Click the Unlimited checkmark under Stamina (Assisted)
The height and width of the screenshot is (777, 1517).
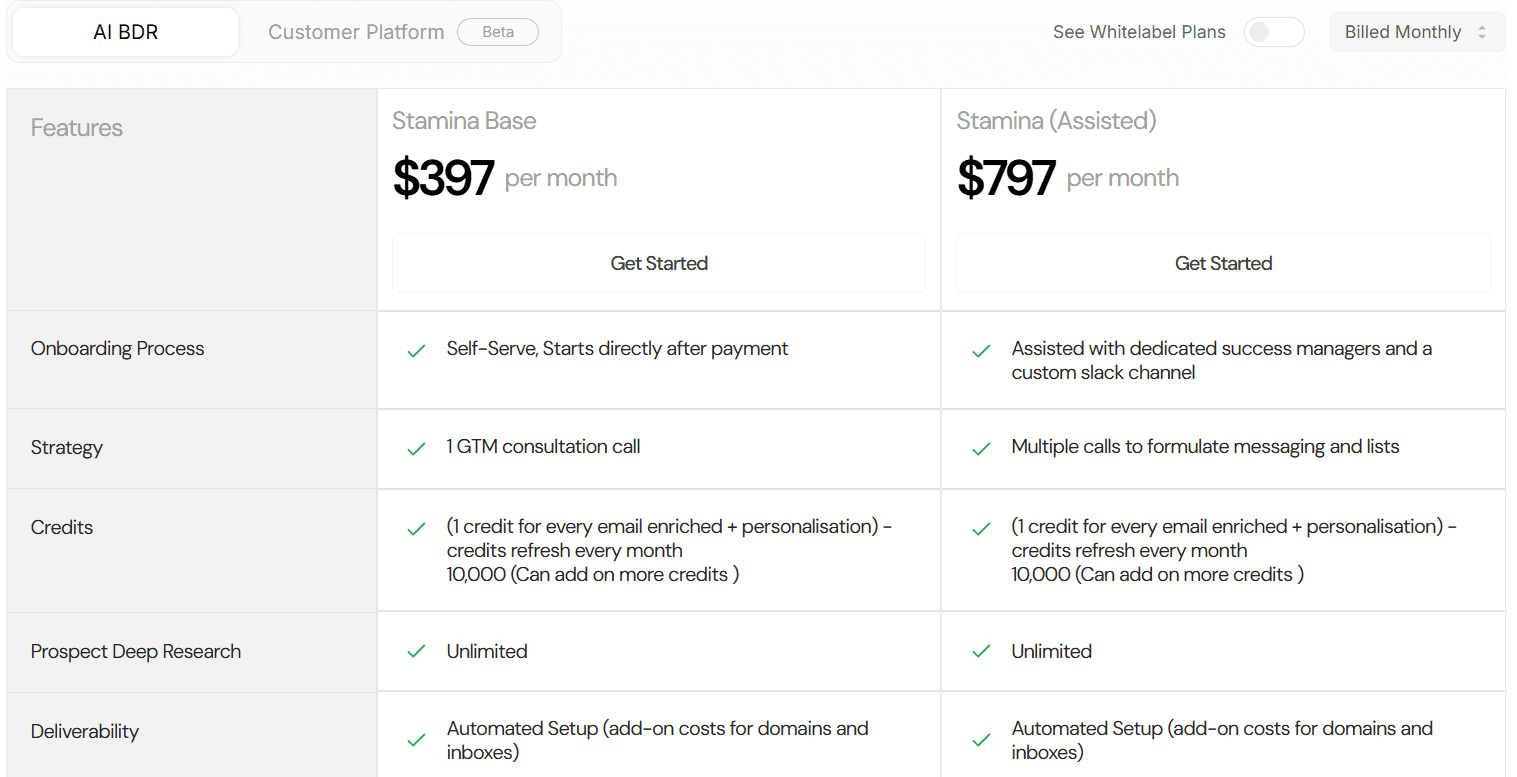point(981,651)
